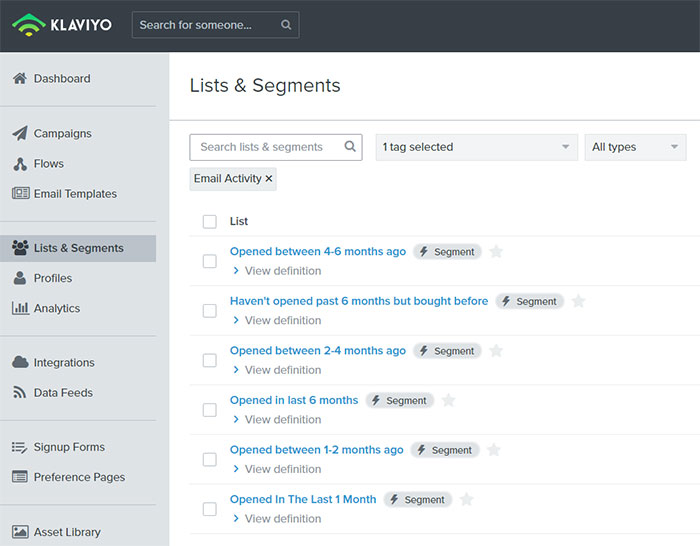
Task: Check the Opened between 2-4 months ago row
Action: point(210,360)
